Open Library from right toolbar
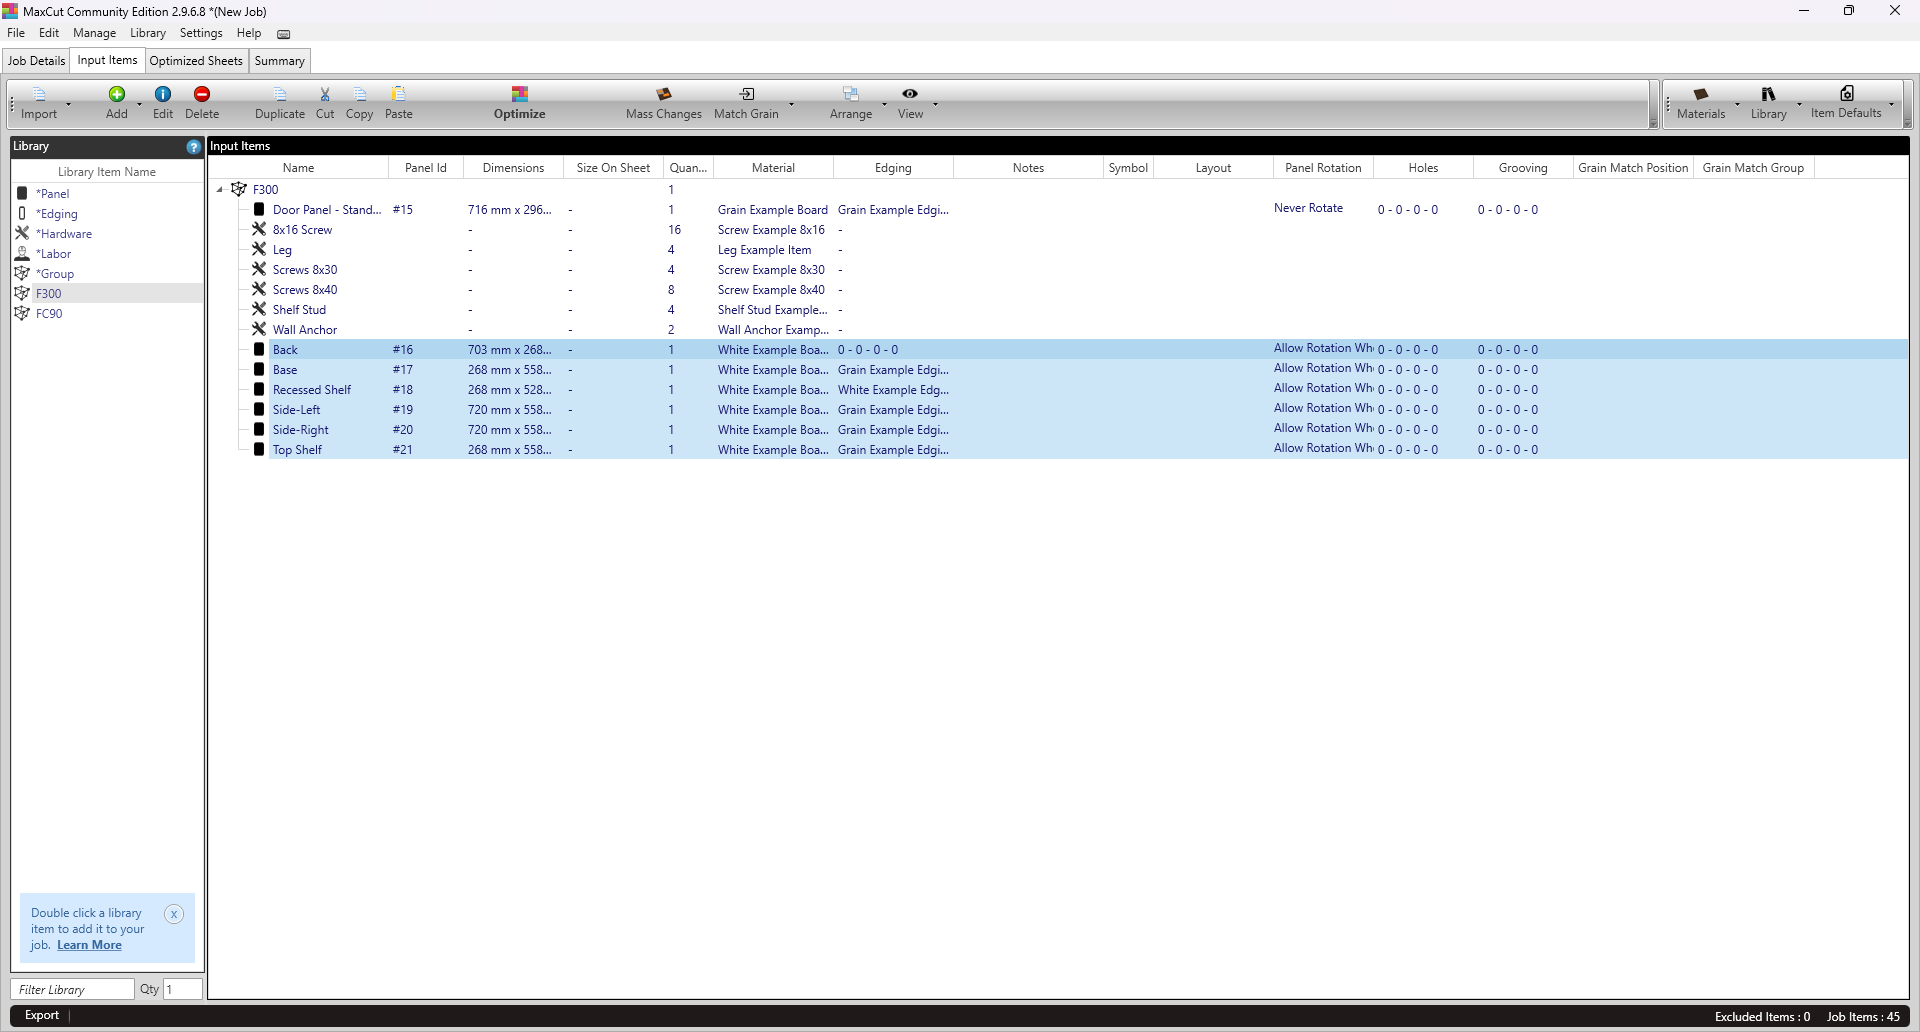1920x1032 pixels. pyautogui.click(x=1768, y=103)
